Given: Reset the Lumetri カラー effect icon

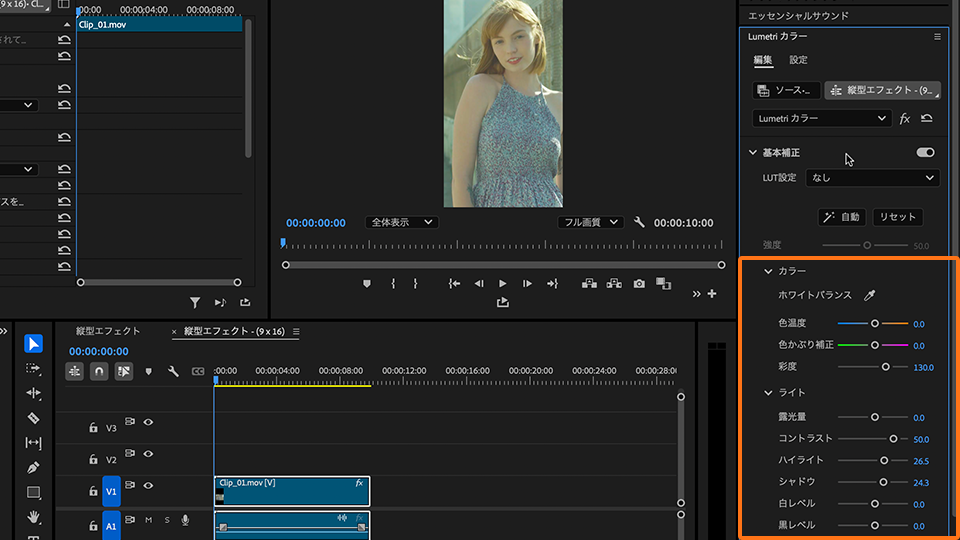Looking at the screenshot, I should coord(927,118).
